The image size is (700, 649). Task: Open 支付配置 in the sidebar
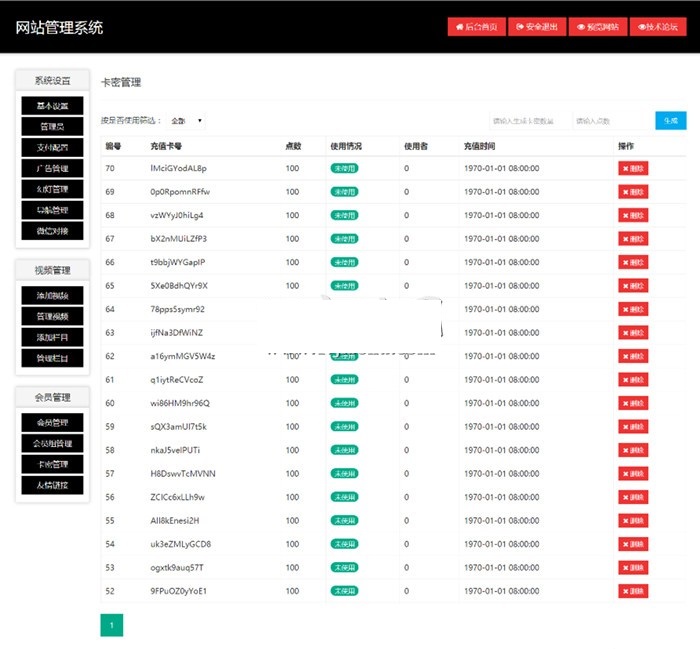click(x=52, y=147)
